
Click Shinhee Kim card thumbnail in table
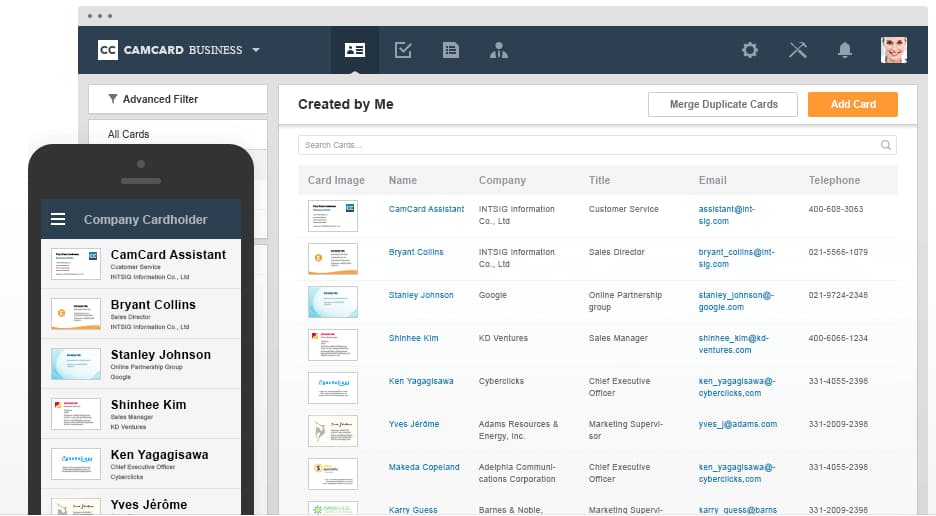pos(332,345)
